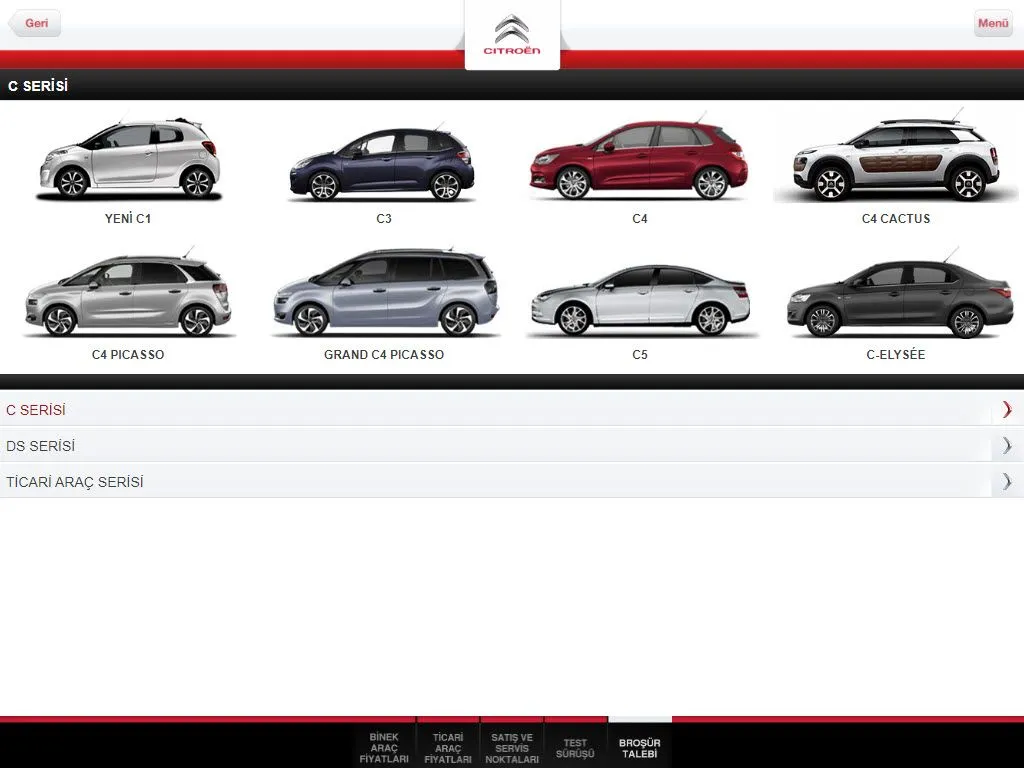1024x768 pixels.
Task: Tap the Citroën logo at top
Action: point(512,35)
